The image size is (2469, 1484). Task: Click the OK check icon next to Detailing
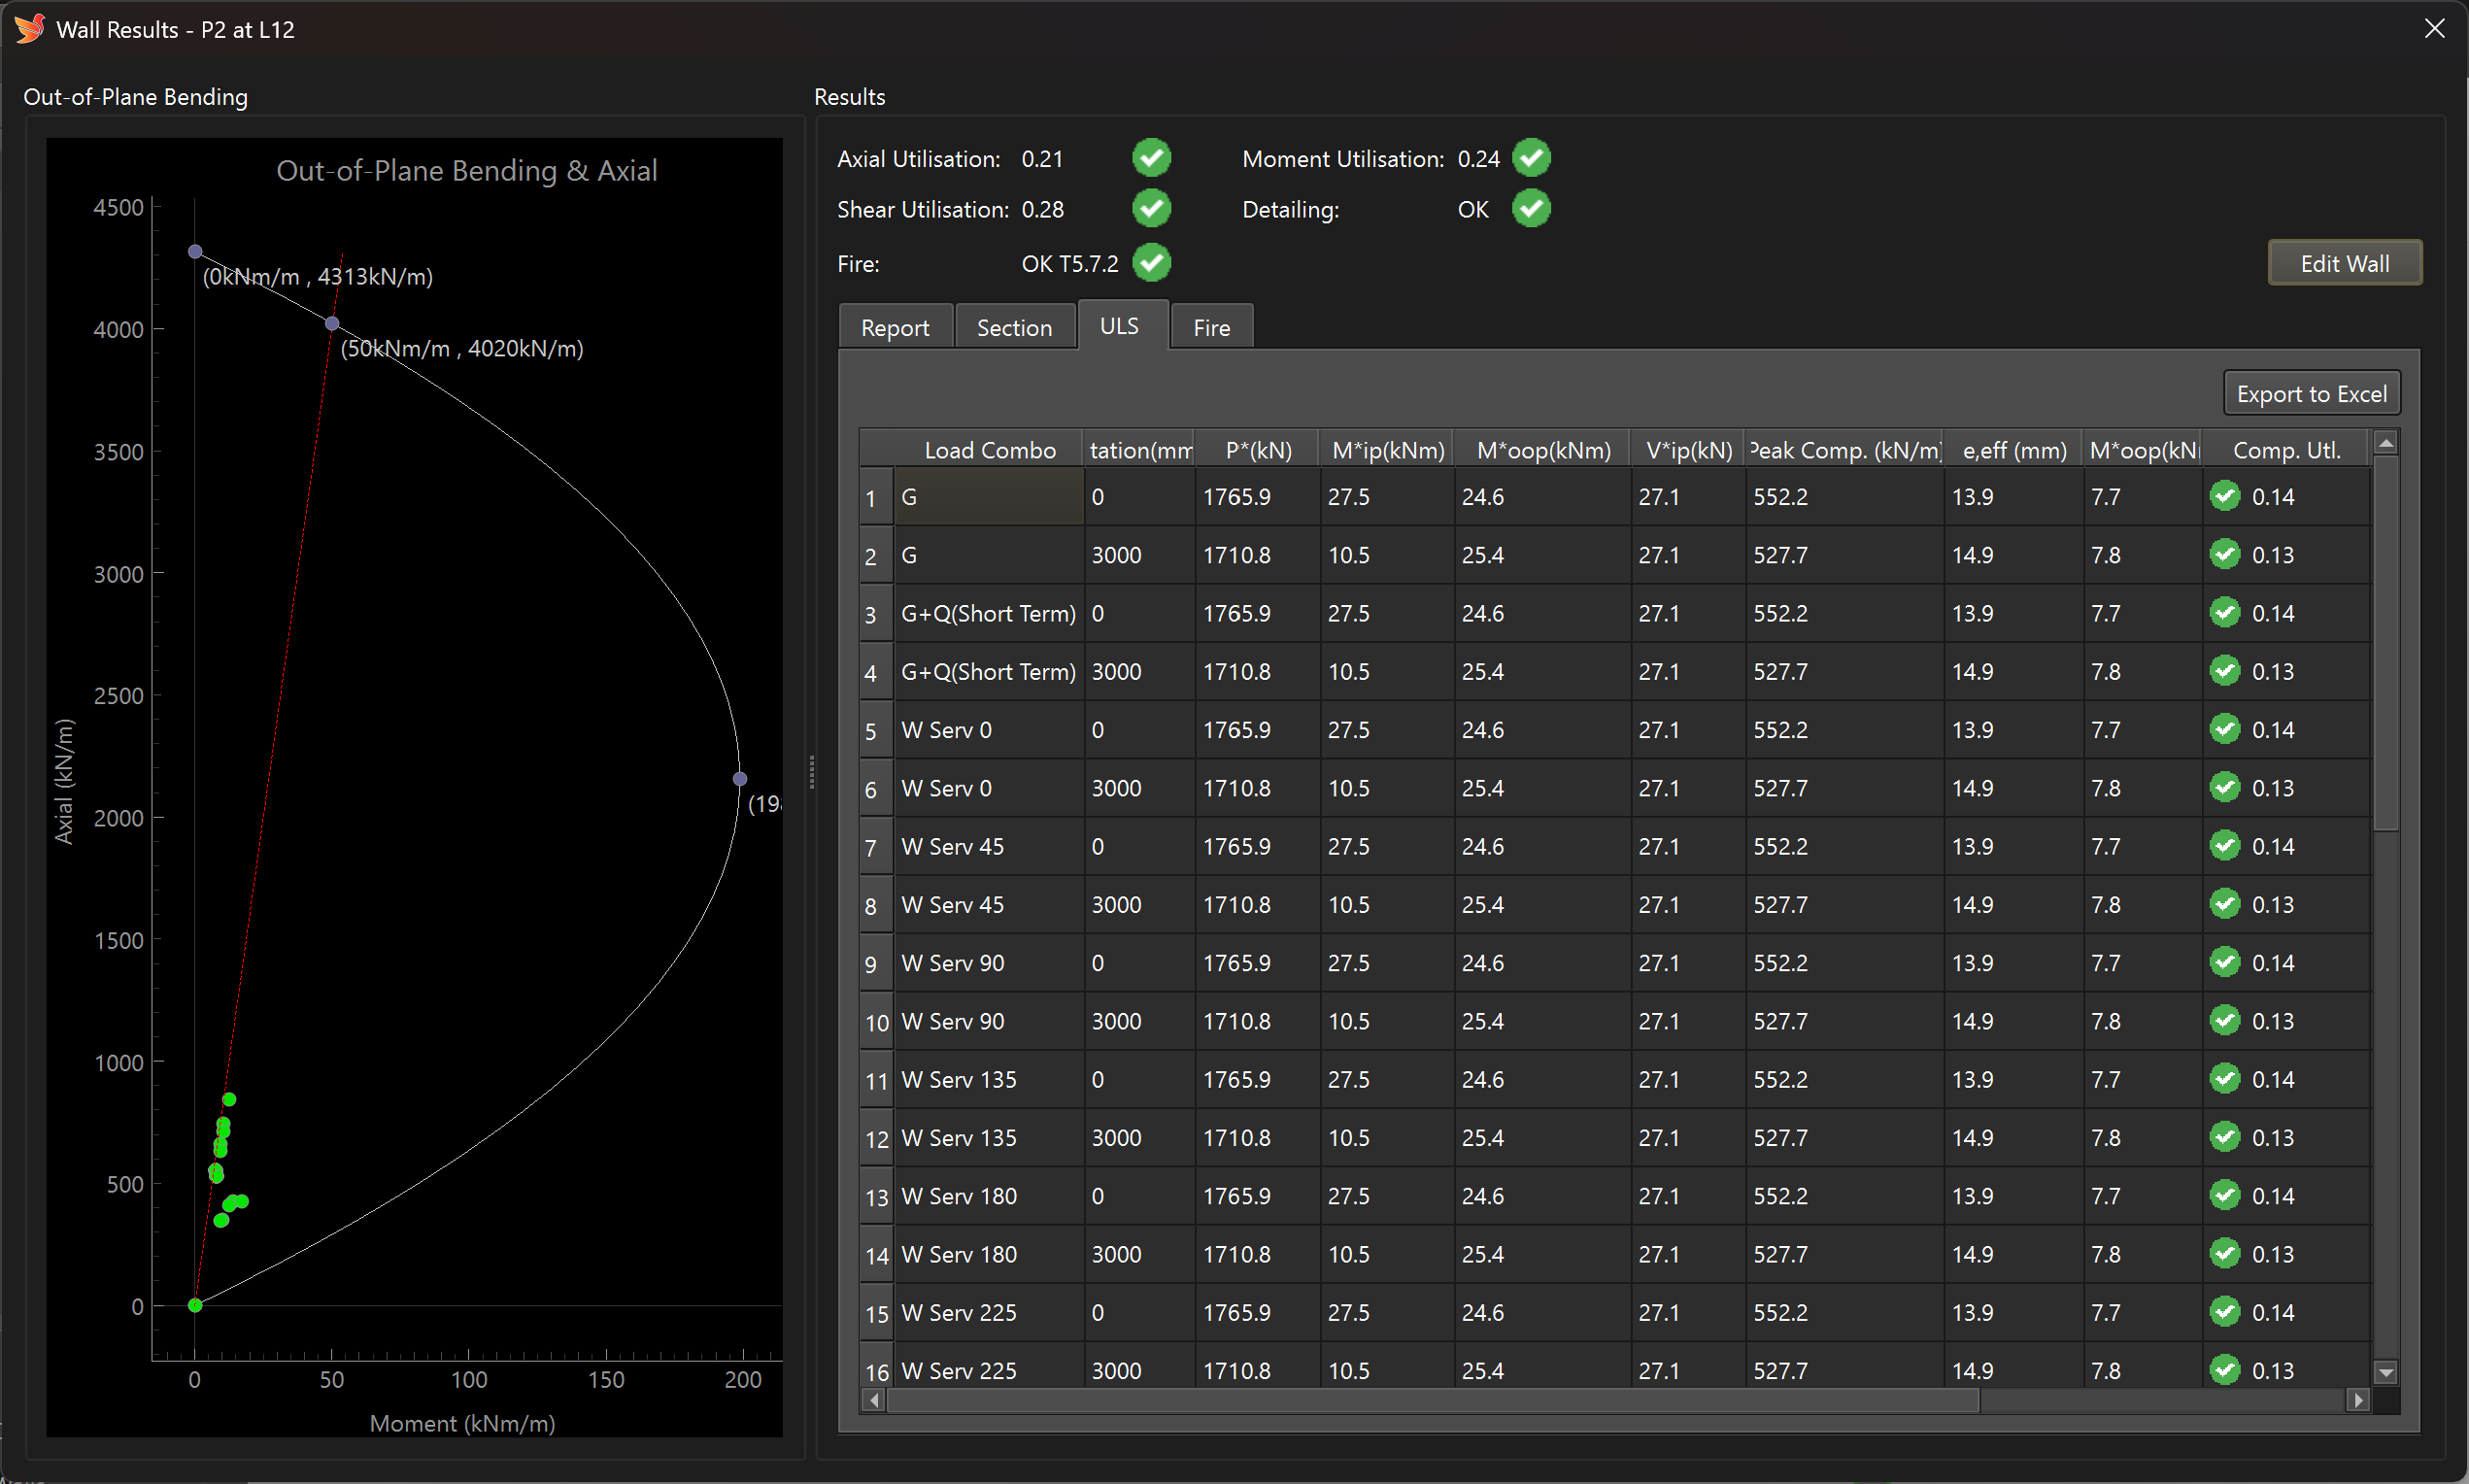tap(1531, 209)
